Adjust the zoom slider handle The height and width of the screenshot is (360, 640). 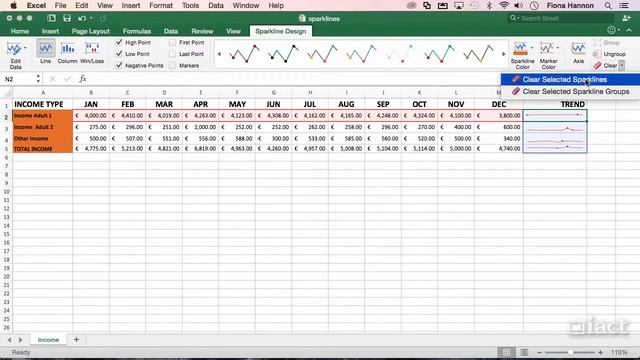(x=570, y=352)
